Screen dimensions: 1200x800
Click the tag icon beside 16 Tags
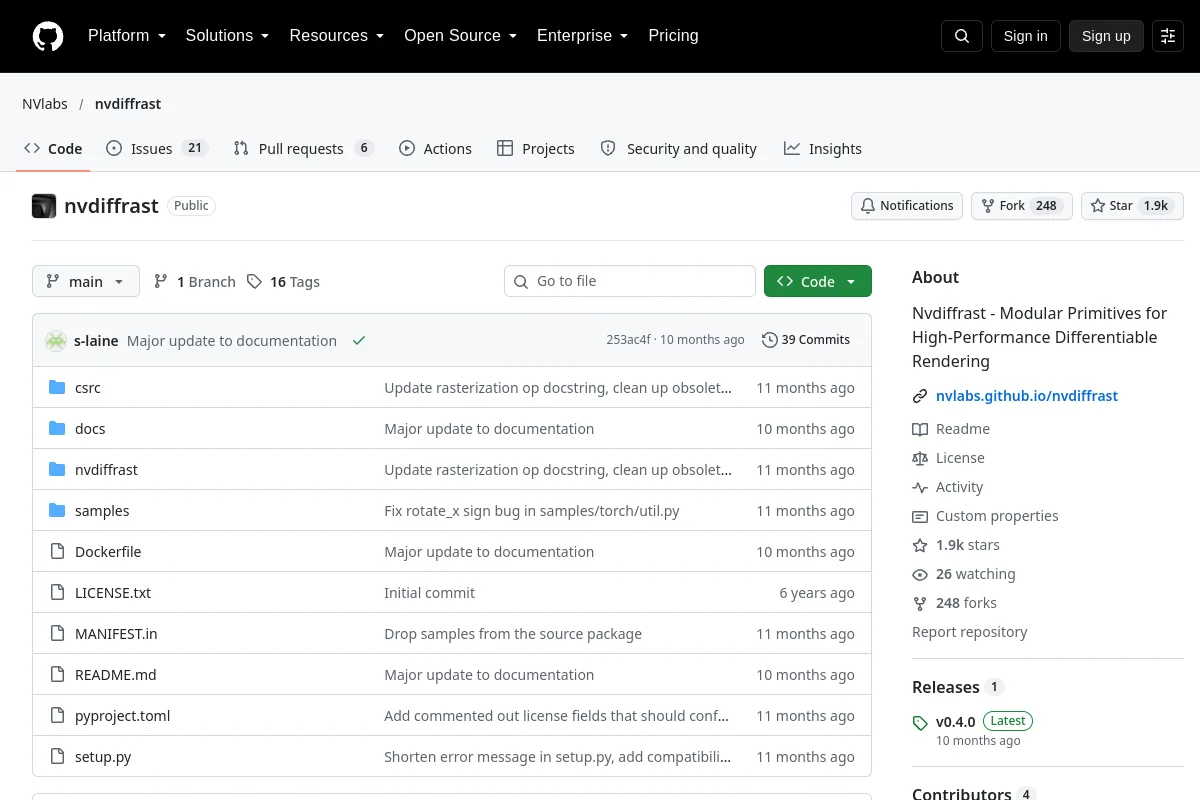[x=254, y=281]
